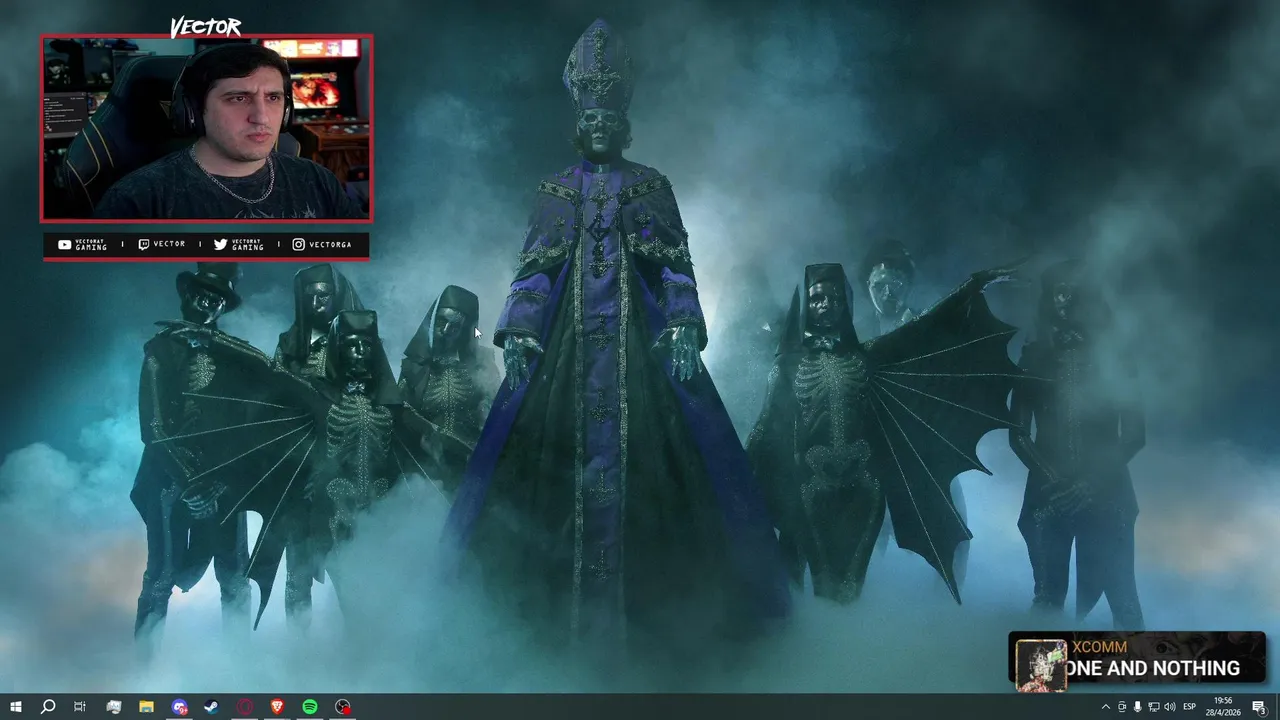
Task: Click the YouTube VectorAT Gaming label
Action: 82,244
